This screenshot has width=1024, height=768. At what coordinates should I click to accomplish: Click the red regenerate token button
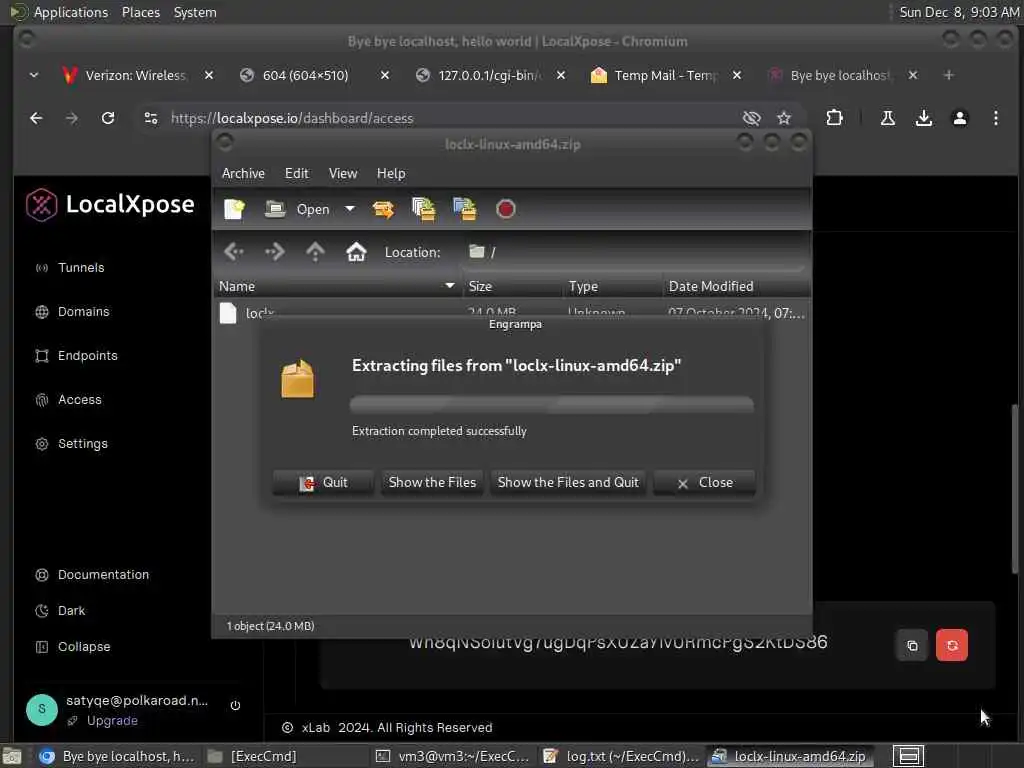pos(952,645)
